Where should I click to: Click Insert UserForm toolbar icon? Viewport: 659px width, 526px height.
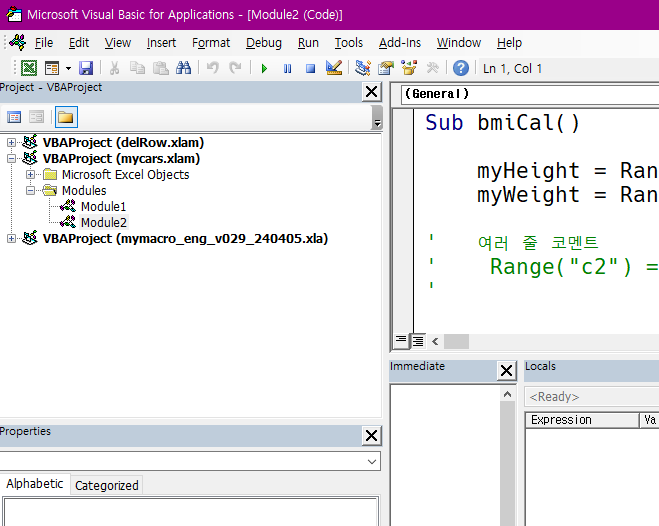tap(52, 68)
